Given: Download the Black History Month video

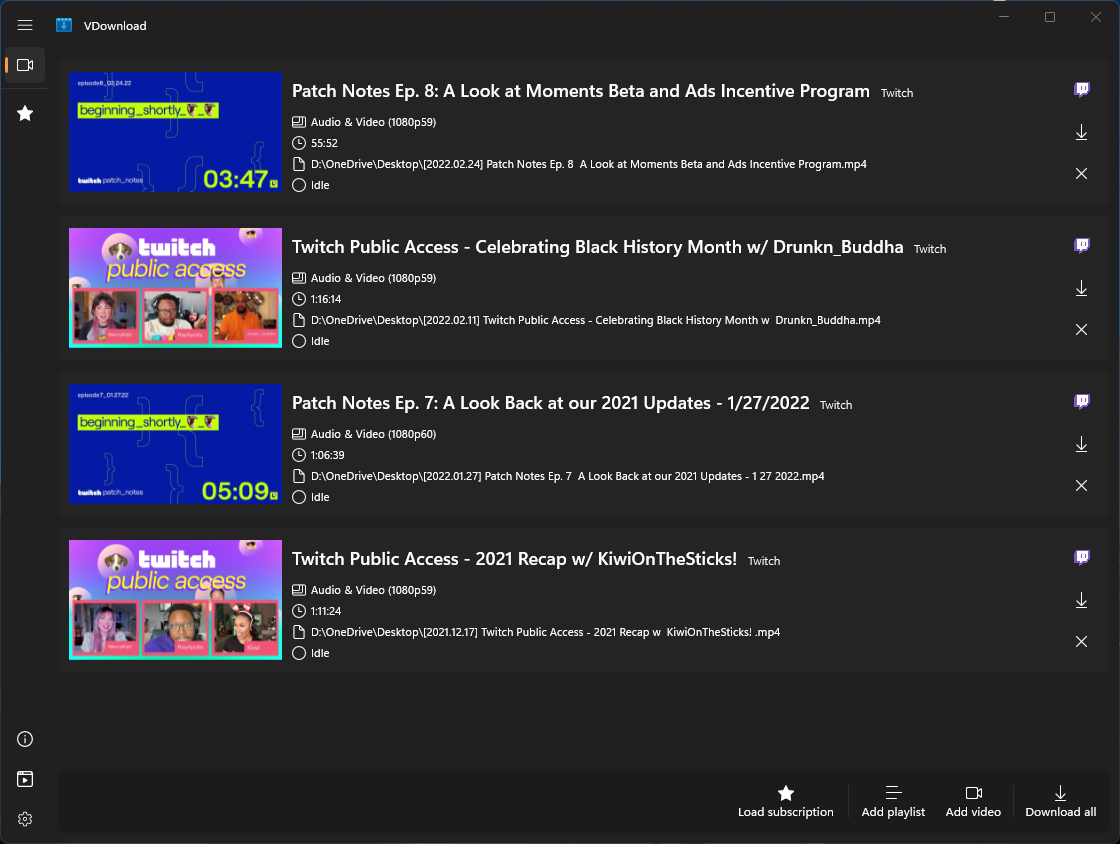Looking at the screenshot, I should [x=1081, y=288].
